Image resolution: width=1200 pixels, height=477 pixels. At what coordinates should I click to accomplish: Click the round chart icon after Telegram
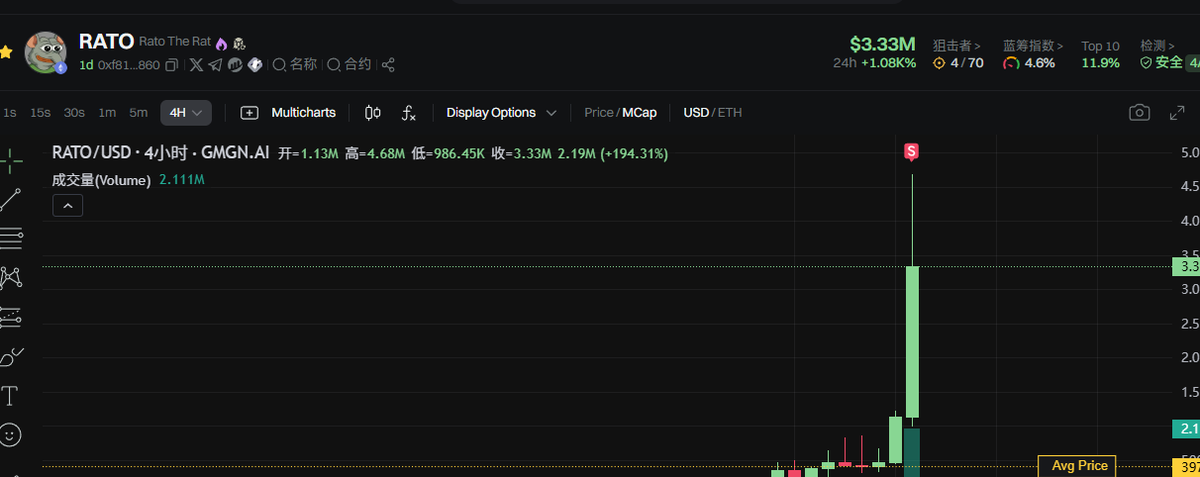tap(235, 65)
